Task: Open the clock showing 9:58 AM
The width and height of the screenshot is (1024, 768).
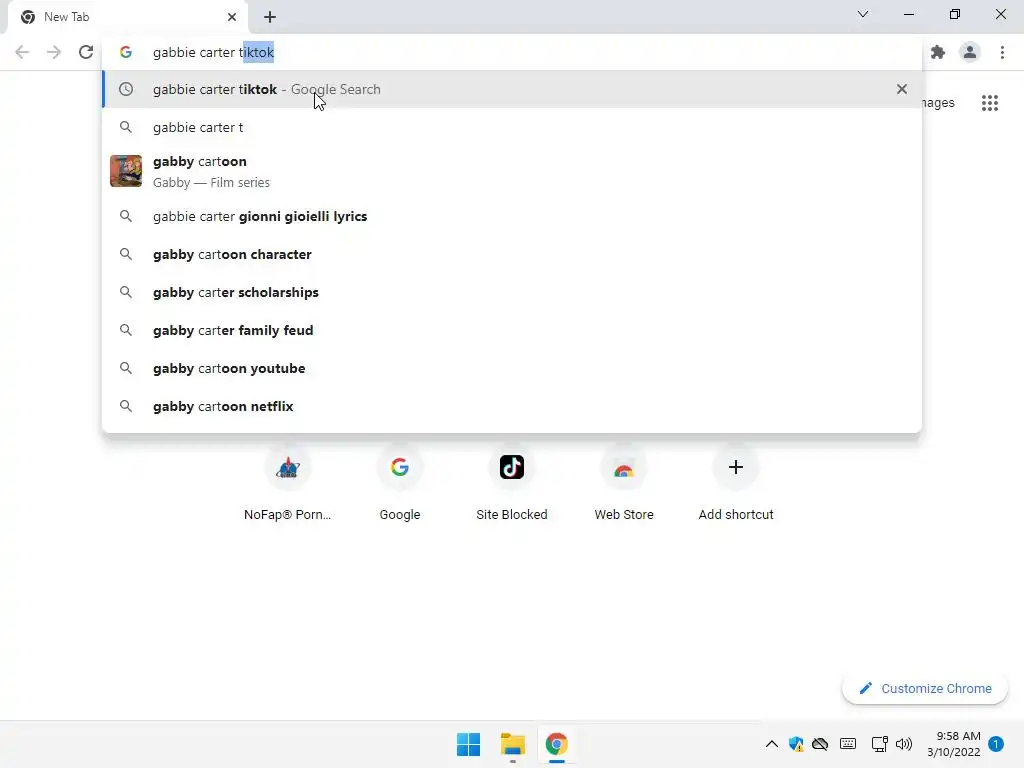Action: 953,744
